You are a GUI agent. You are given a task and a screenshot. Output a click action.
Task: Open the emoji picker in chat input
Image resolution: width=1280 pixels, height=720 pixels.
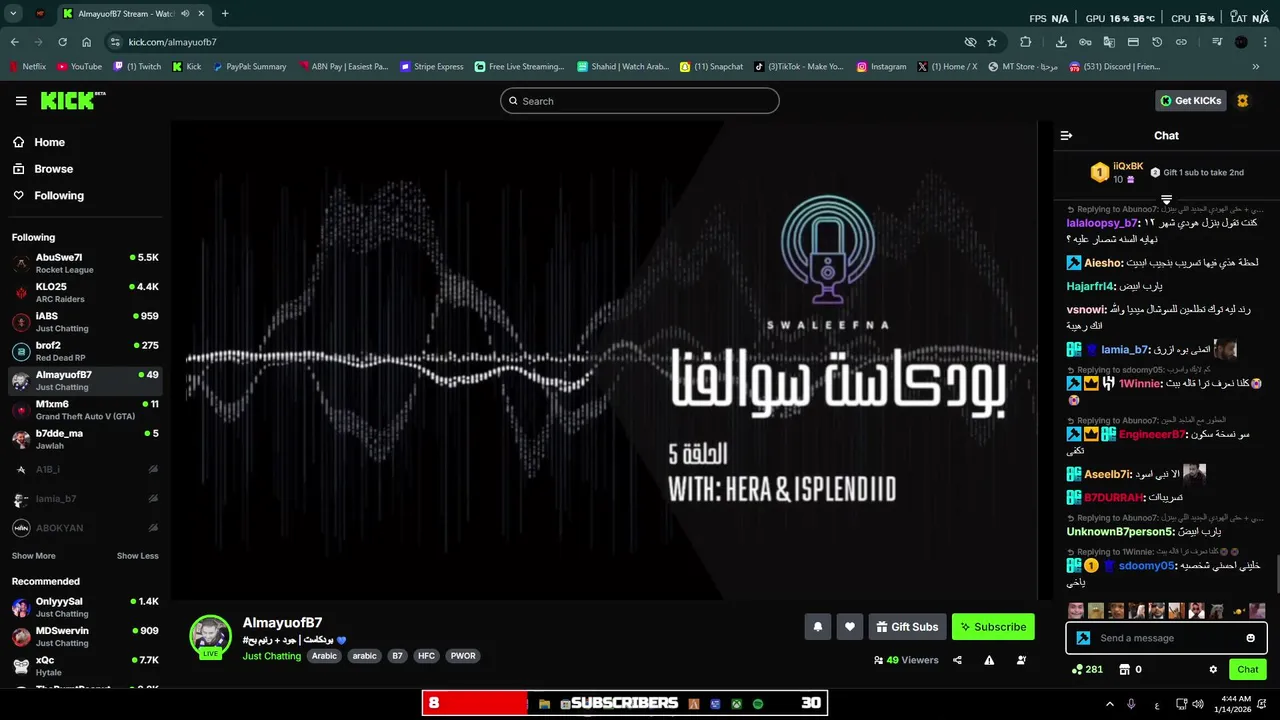[1251, 638]
